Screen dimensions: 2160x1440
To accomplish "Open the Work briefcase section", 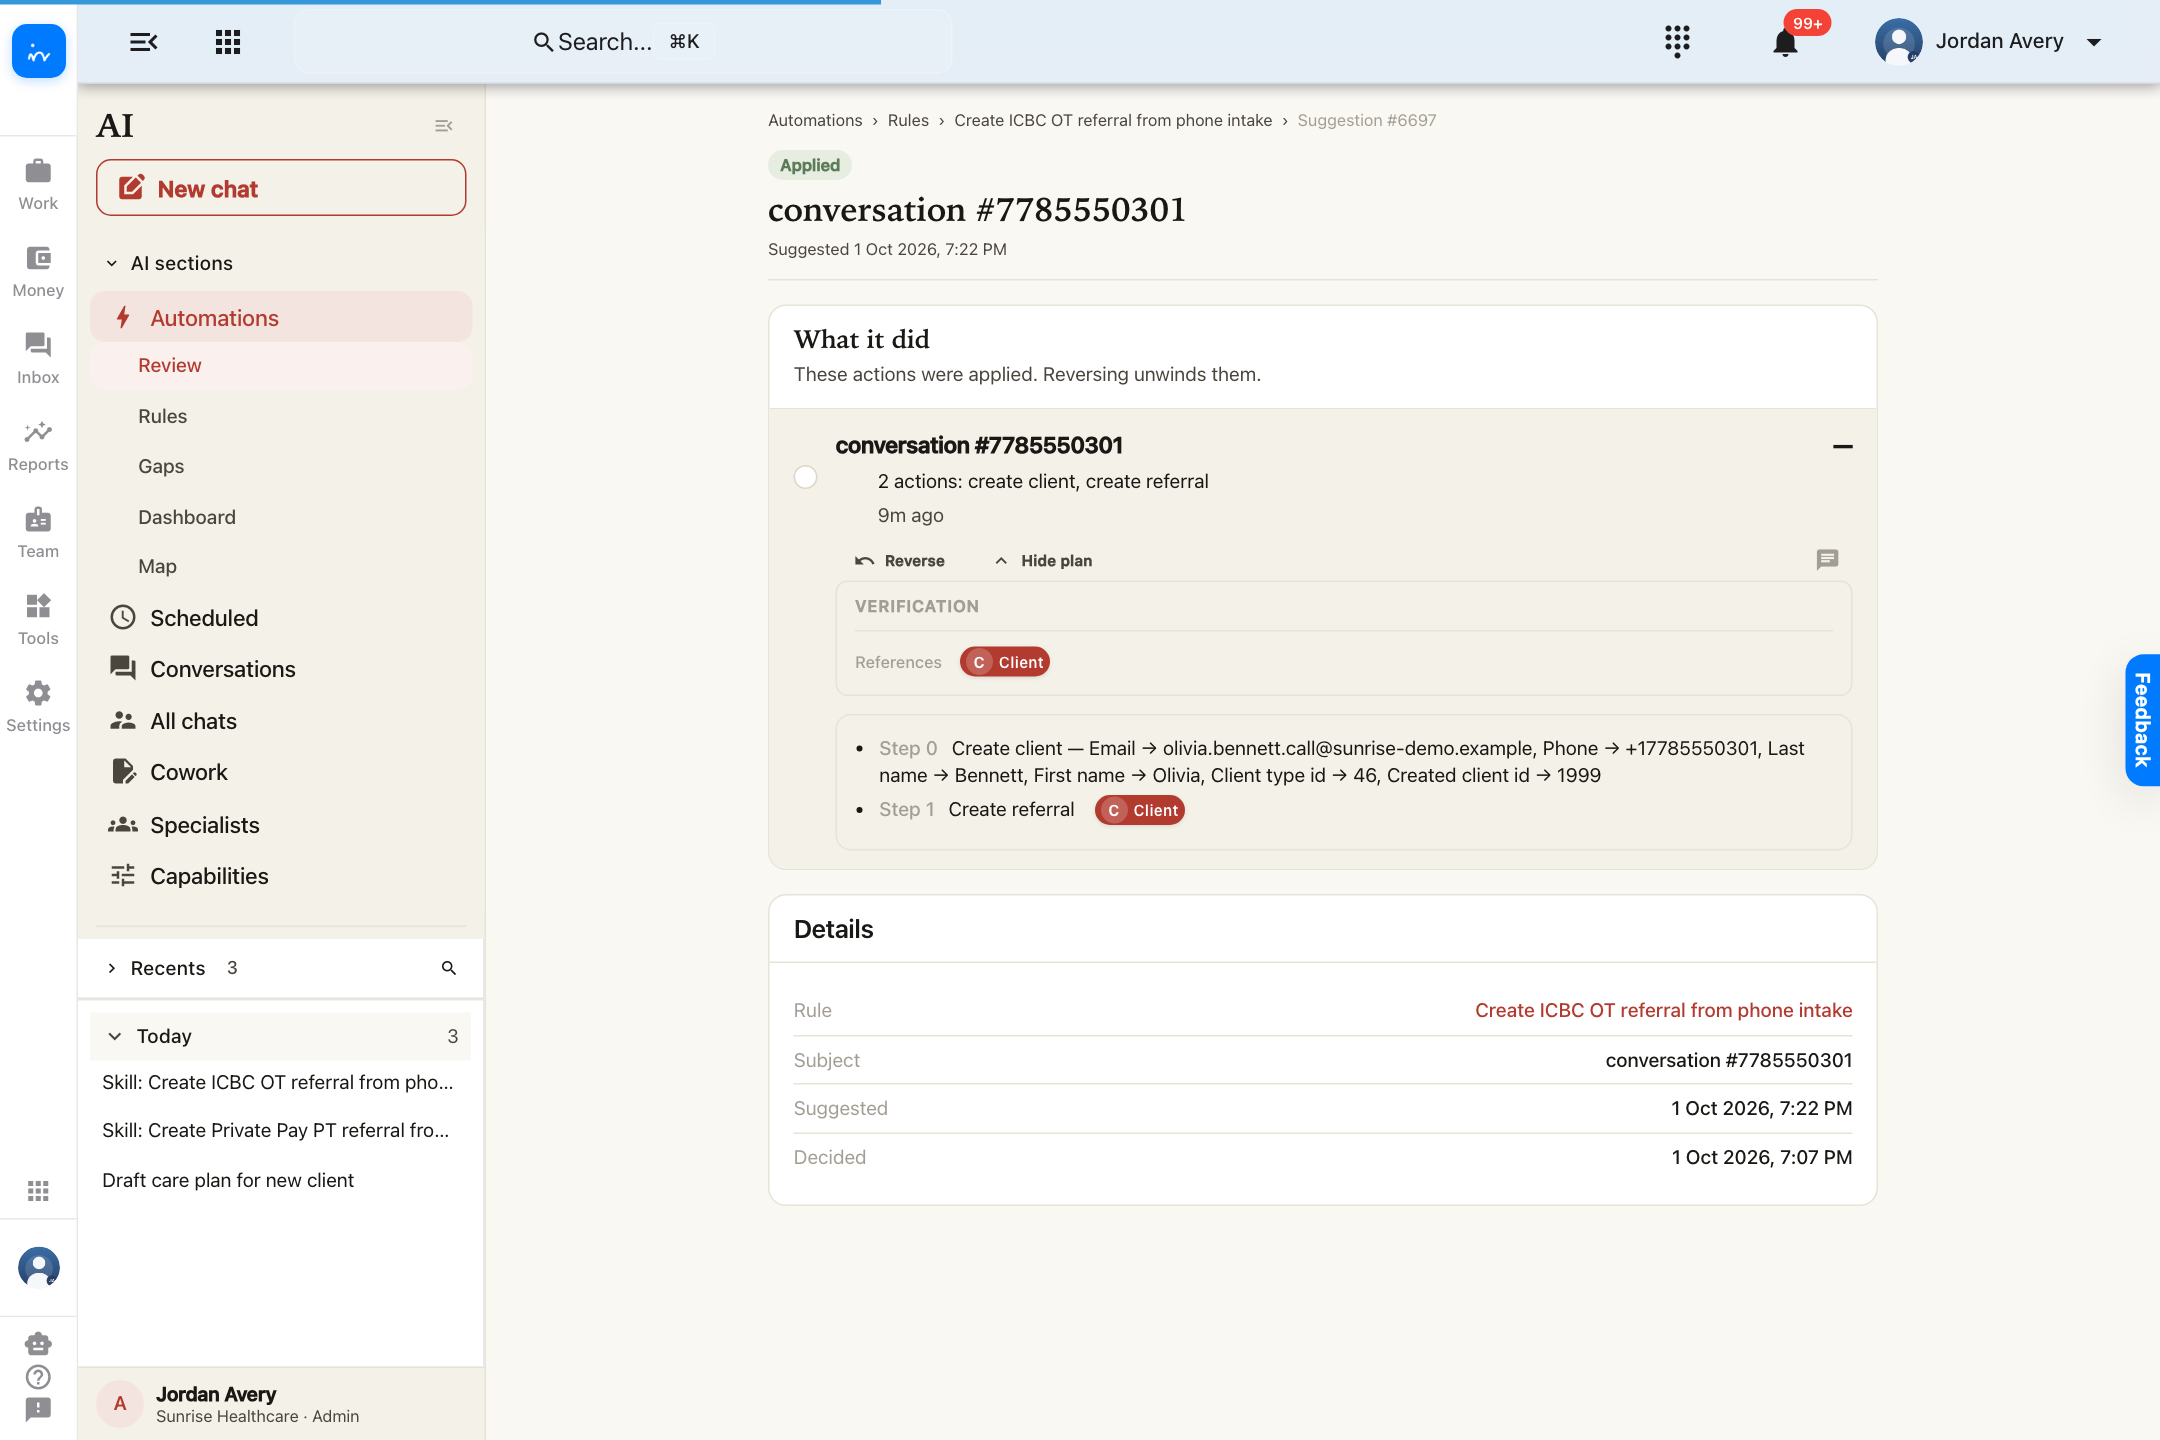I will click(38, 185).
